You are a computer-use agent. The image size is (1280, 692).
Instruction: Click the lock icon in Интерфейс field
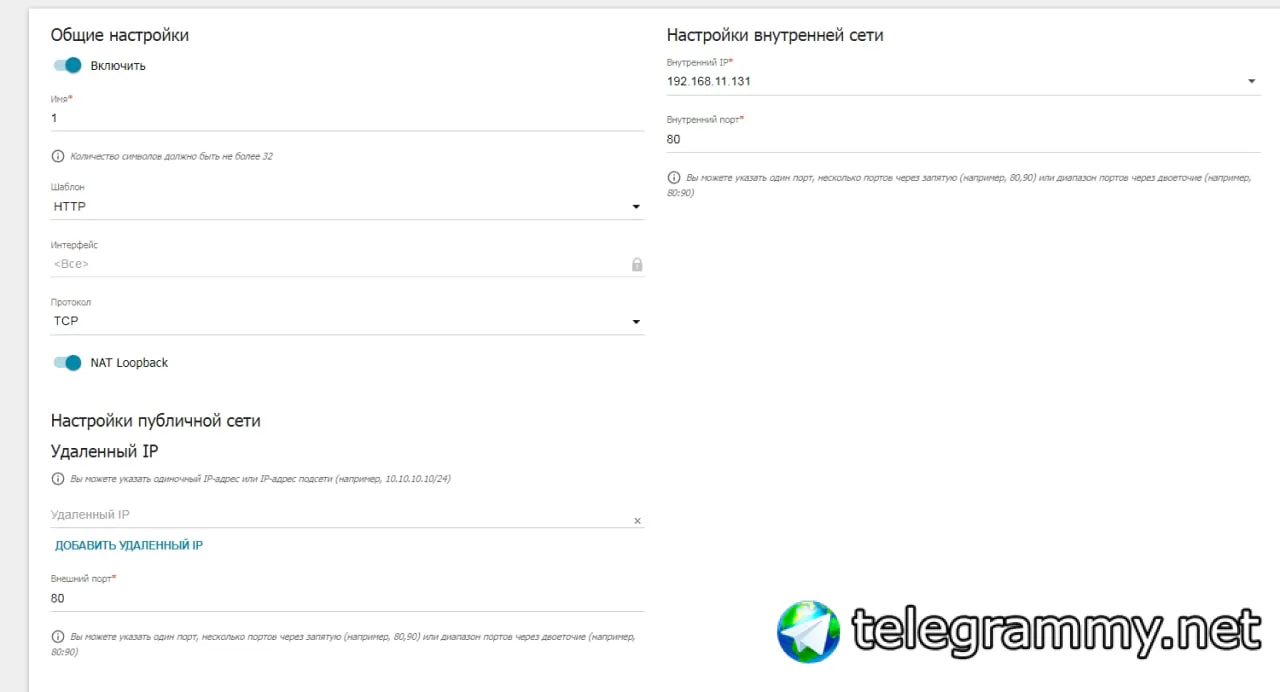(x=637, y=264)
